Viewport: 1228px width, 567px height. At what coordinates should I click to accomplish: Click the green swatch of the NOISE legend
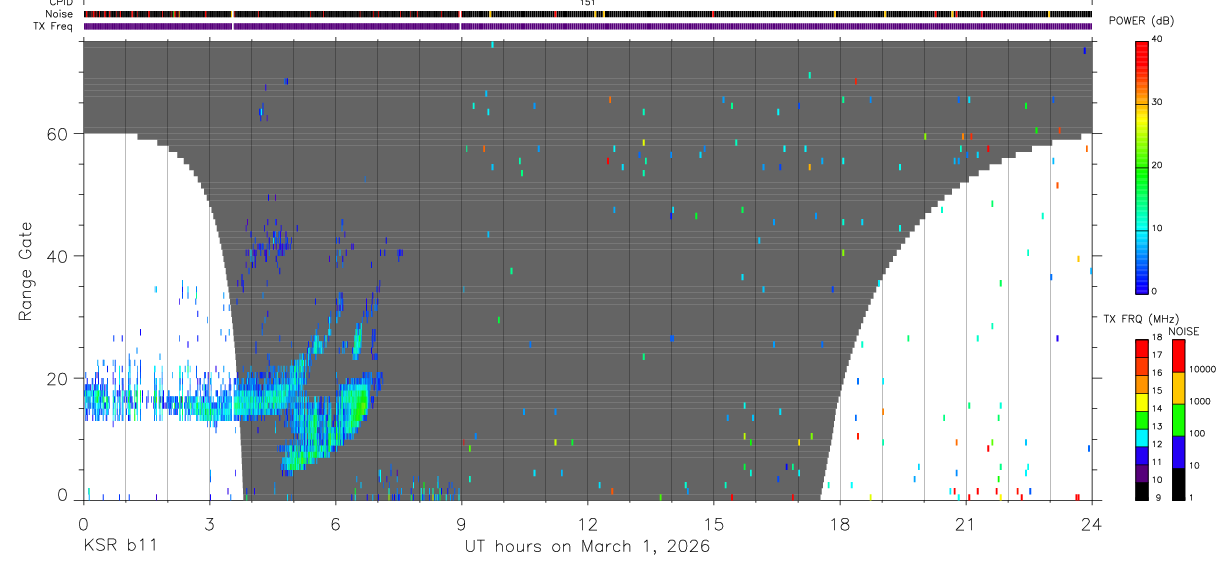point(1178,420)
